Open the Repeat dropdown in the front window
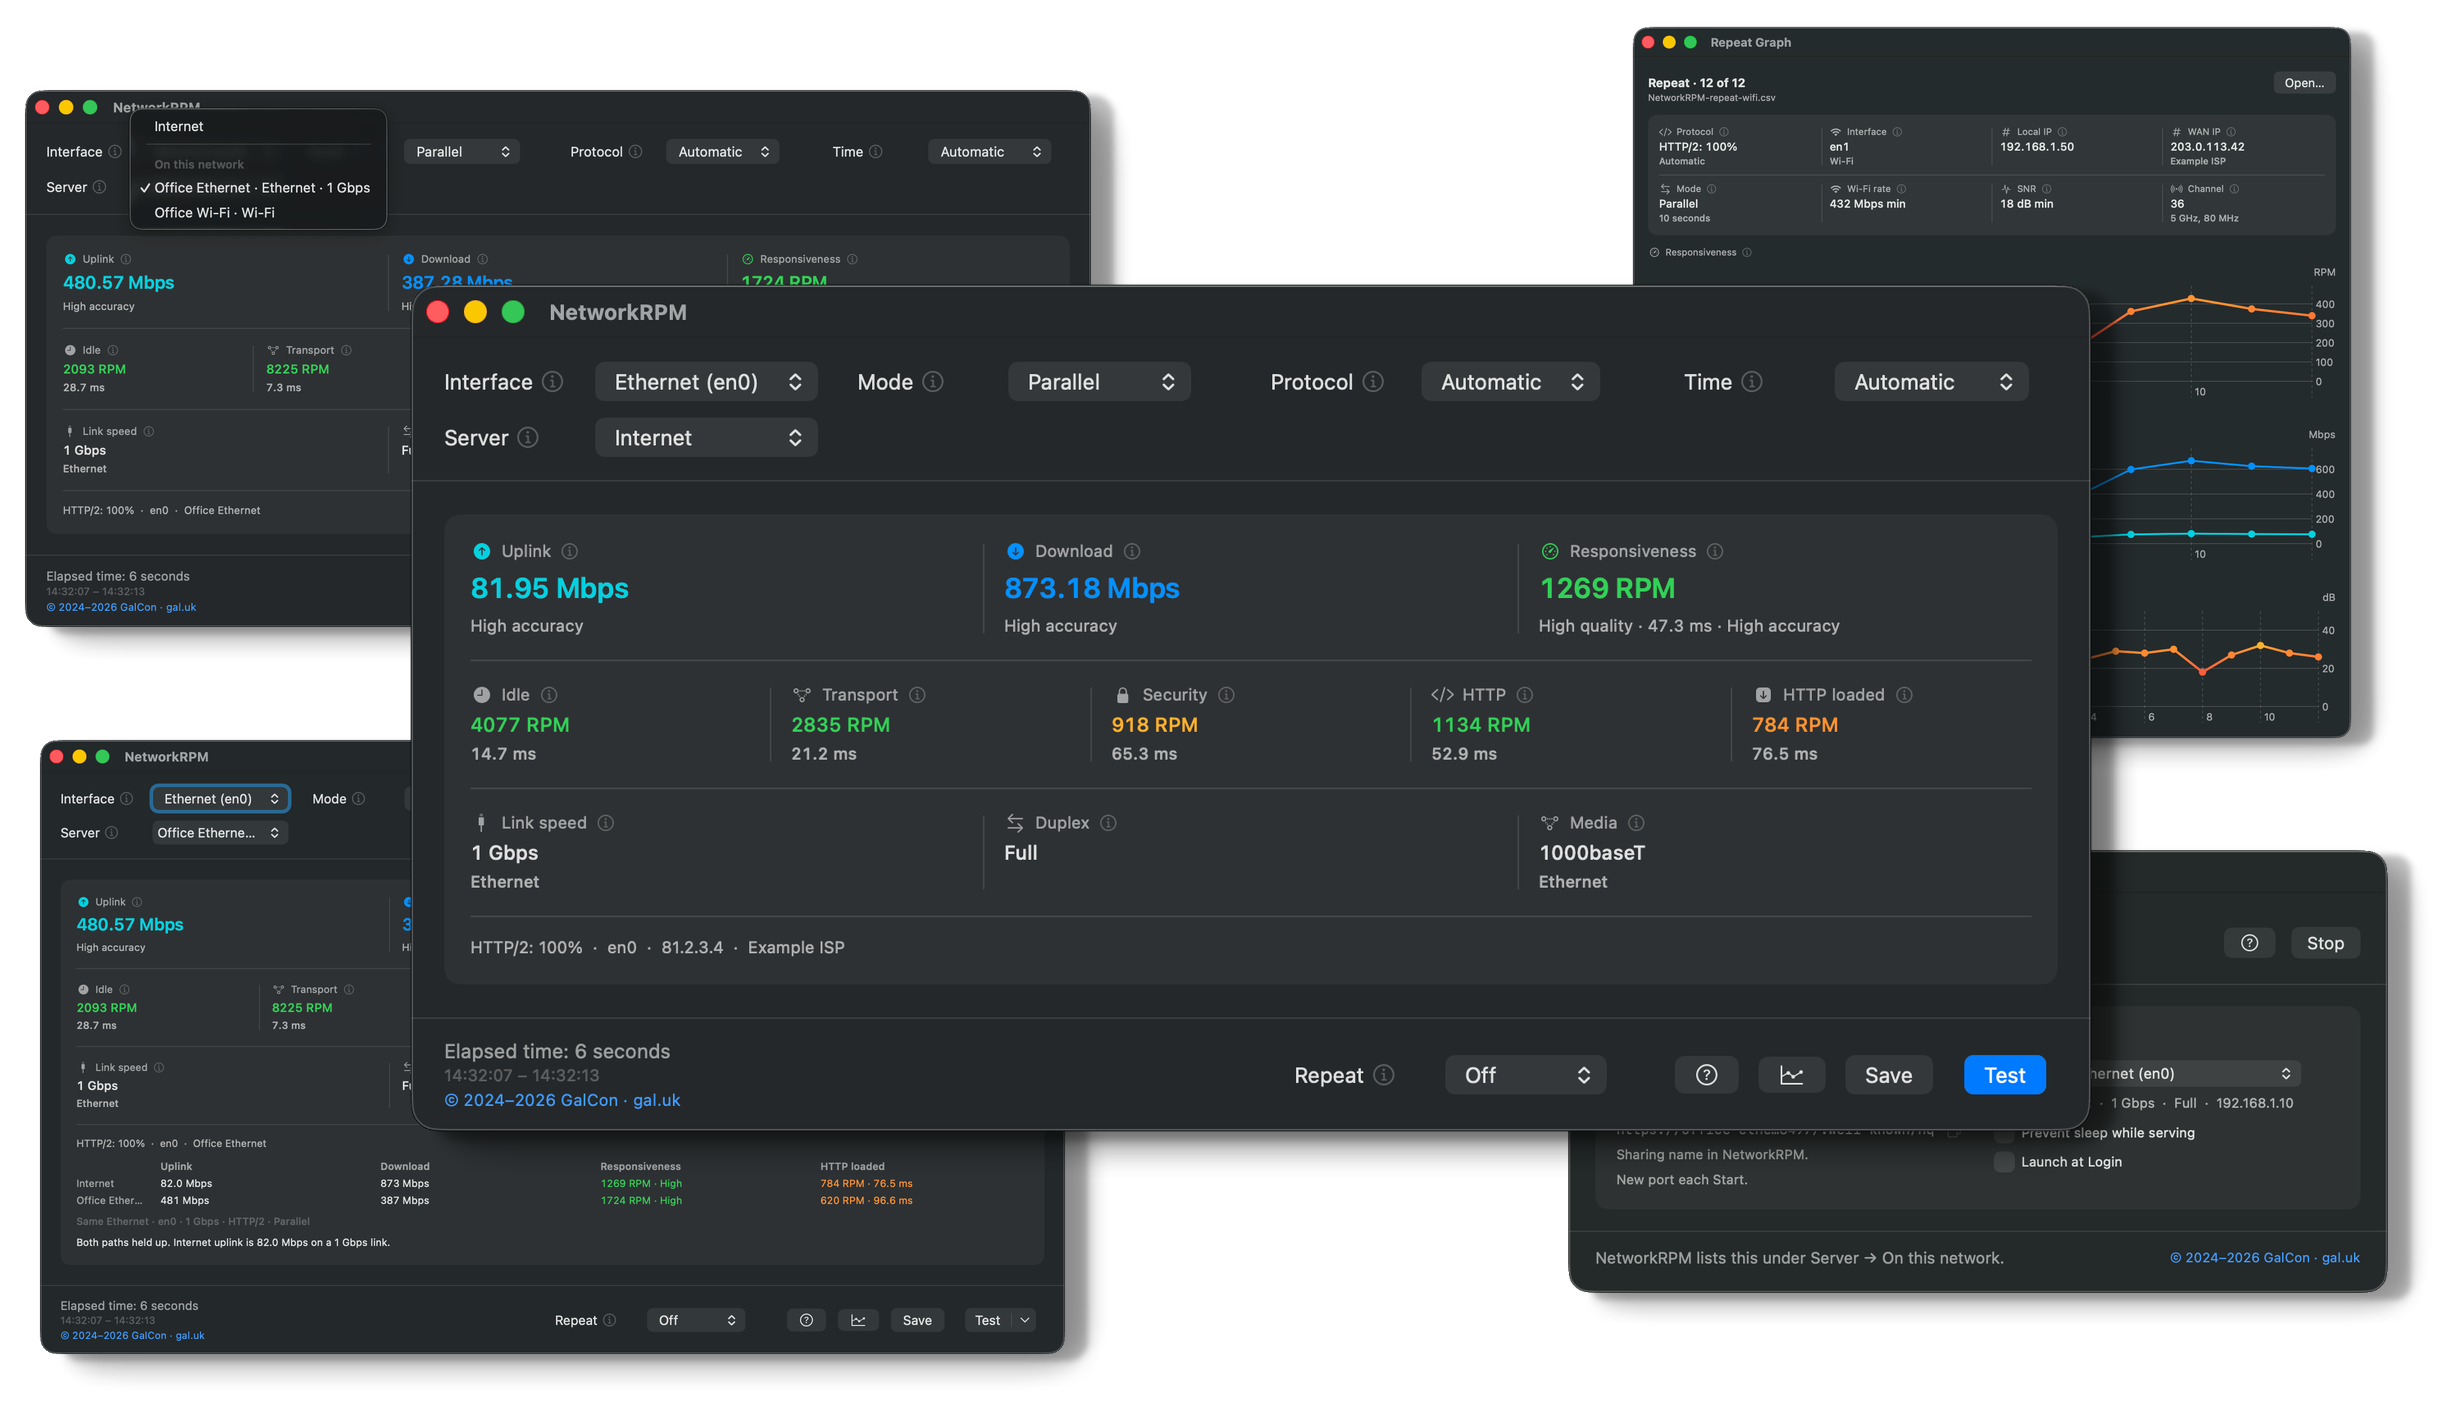 1525,1075
